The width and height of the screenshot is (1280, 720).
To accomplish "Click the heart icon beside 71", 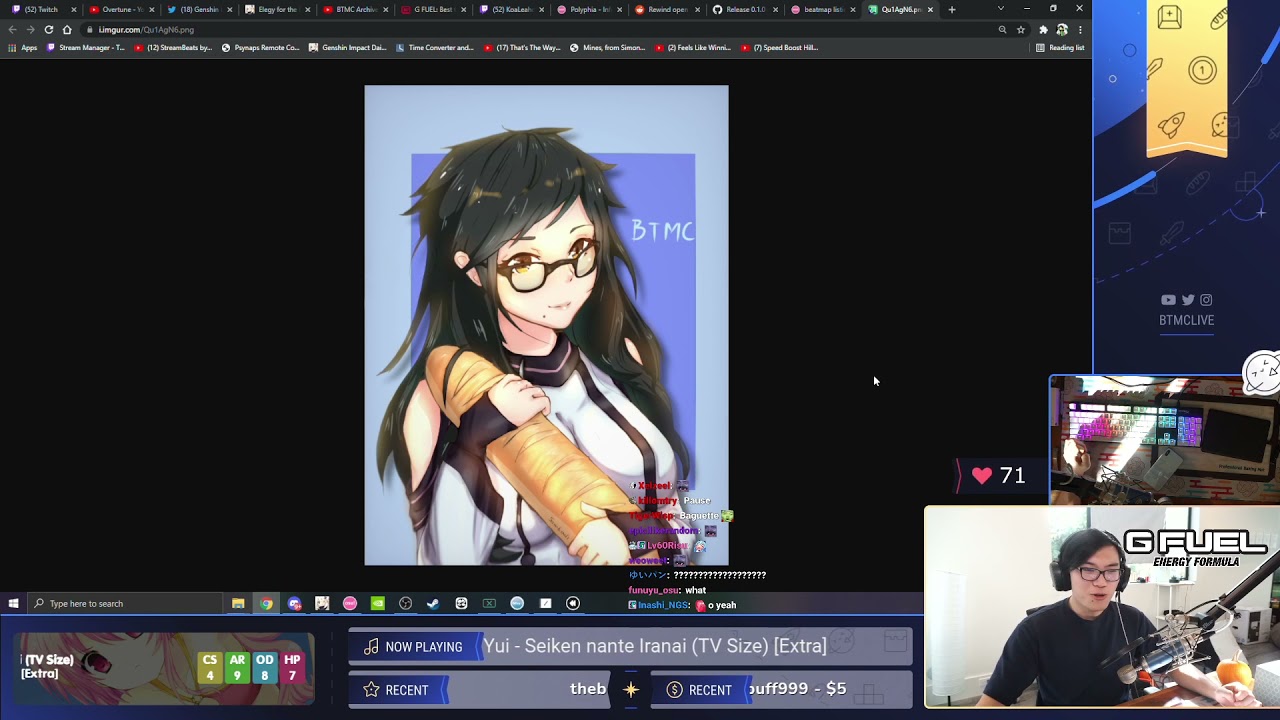I will pyautogui.click(x=982, y=476).
